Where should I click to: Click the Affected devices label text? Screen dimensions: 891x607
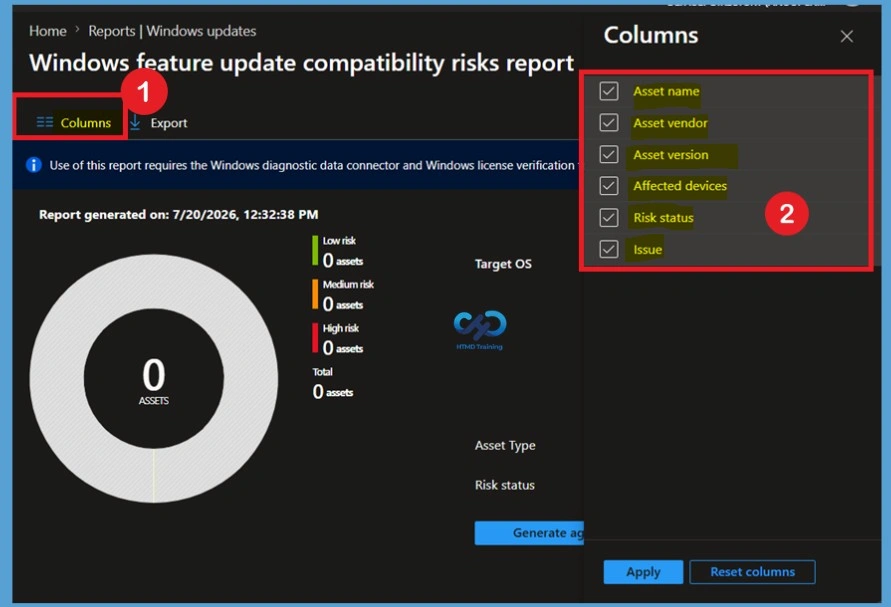[680, 186]
